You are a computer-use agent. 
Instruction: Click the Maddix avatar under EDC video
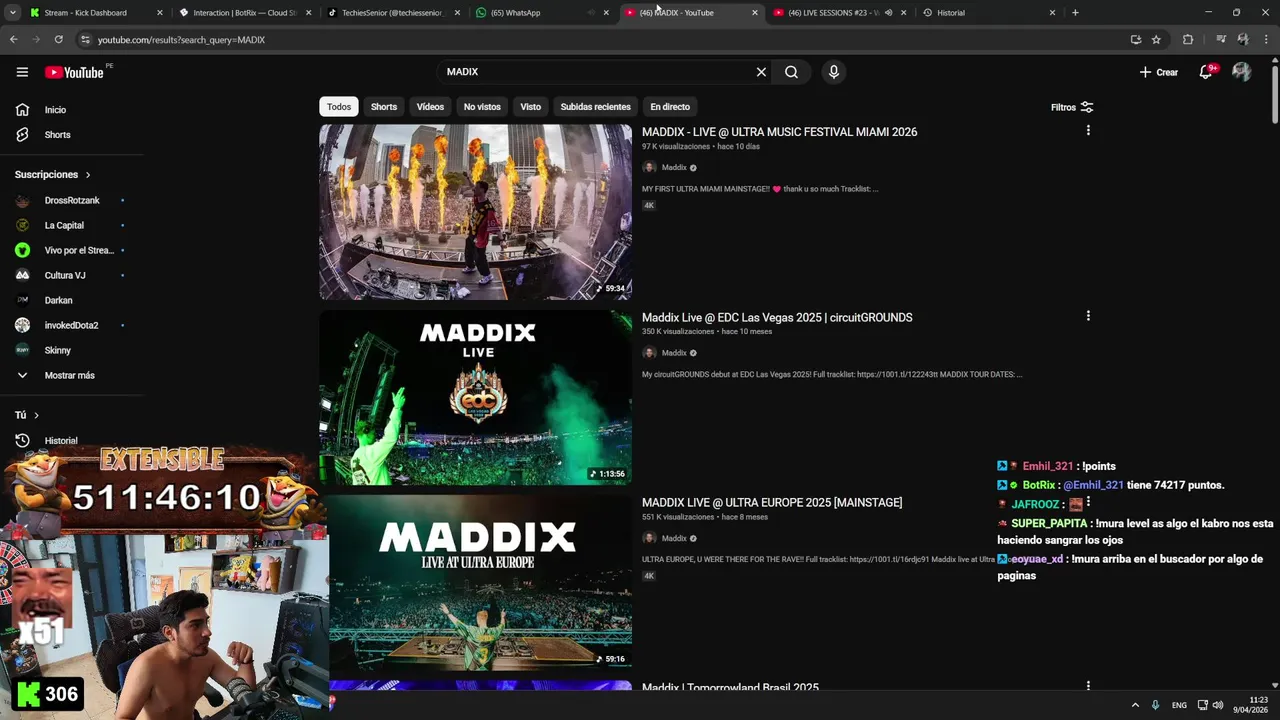click(x=649, y=353)
